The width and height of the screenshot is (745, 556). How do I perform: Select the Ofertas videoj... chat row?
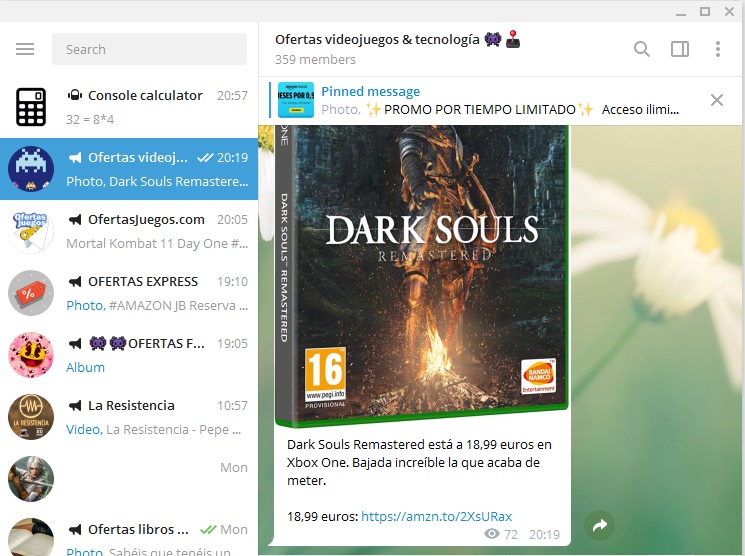pos(129,169)
